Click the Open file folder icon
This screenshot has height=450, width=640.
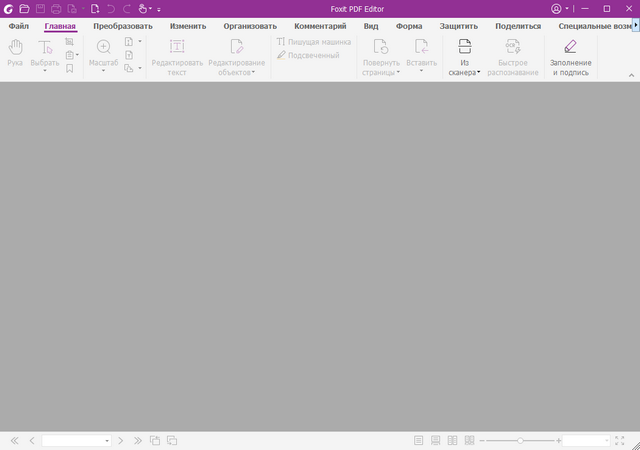24,8
